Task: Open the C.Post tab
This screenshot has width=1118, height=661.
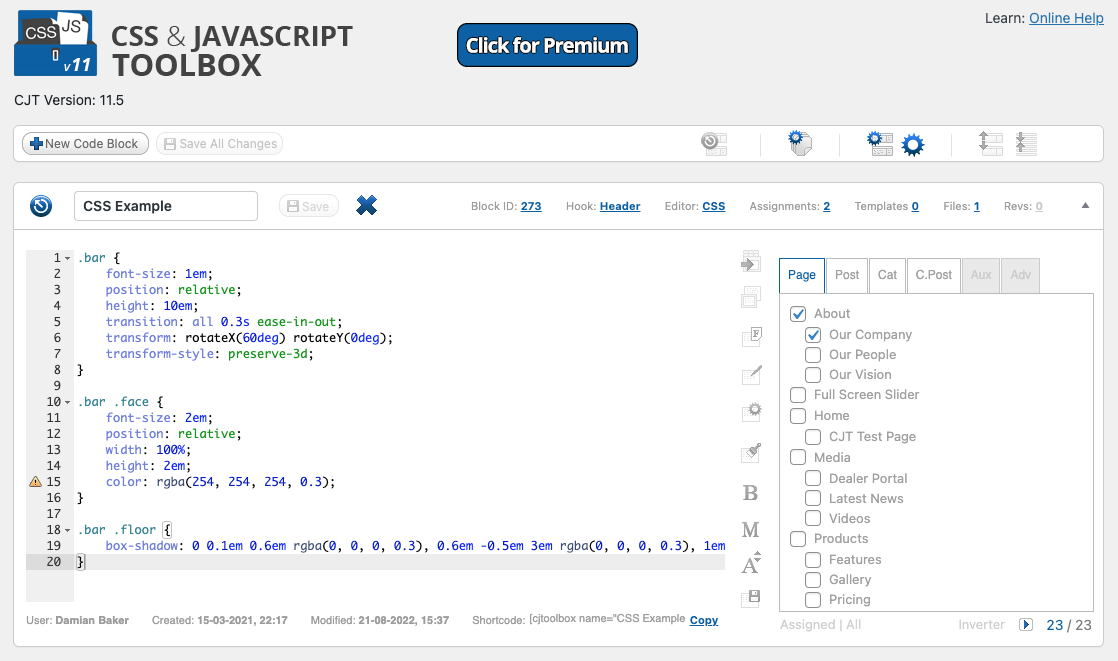Action: [x=933, y=275]
